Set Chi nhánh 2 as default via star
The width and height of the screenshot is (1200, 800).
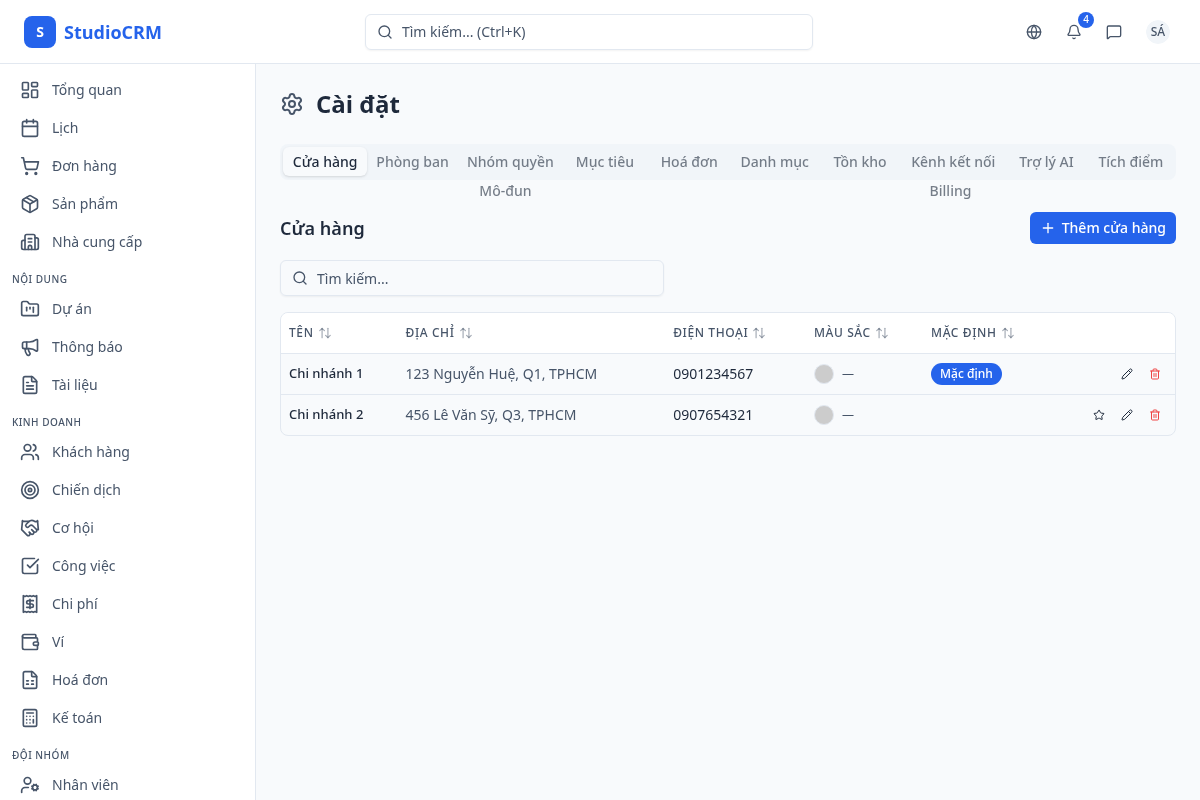pyautogui.click(x=1099, y=415)
